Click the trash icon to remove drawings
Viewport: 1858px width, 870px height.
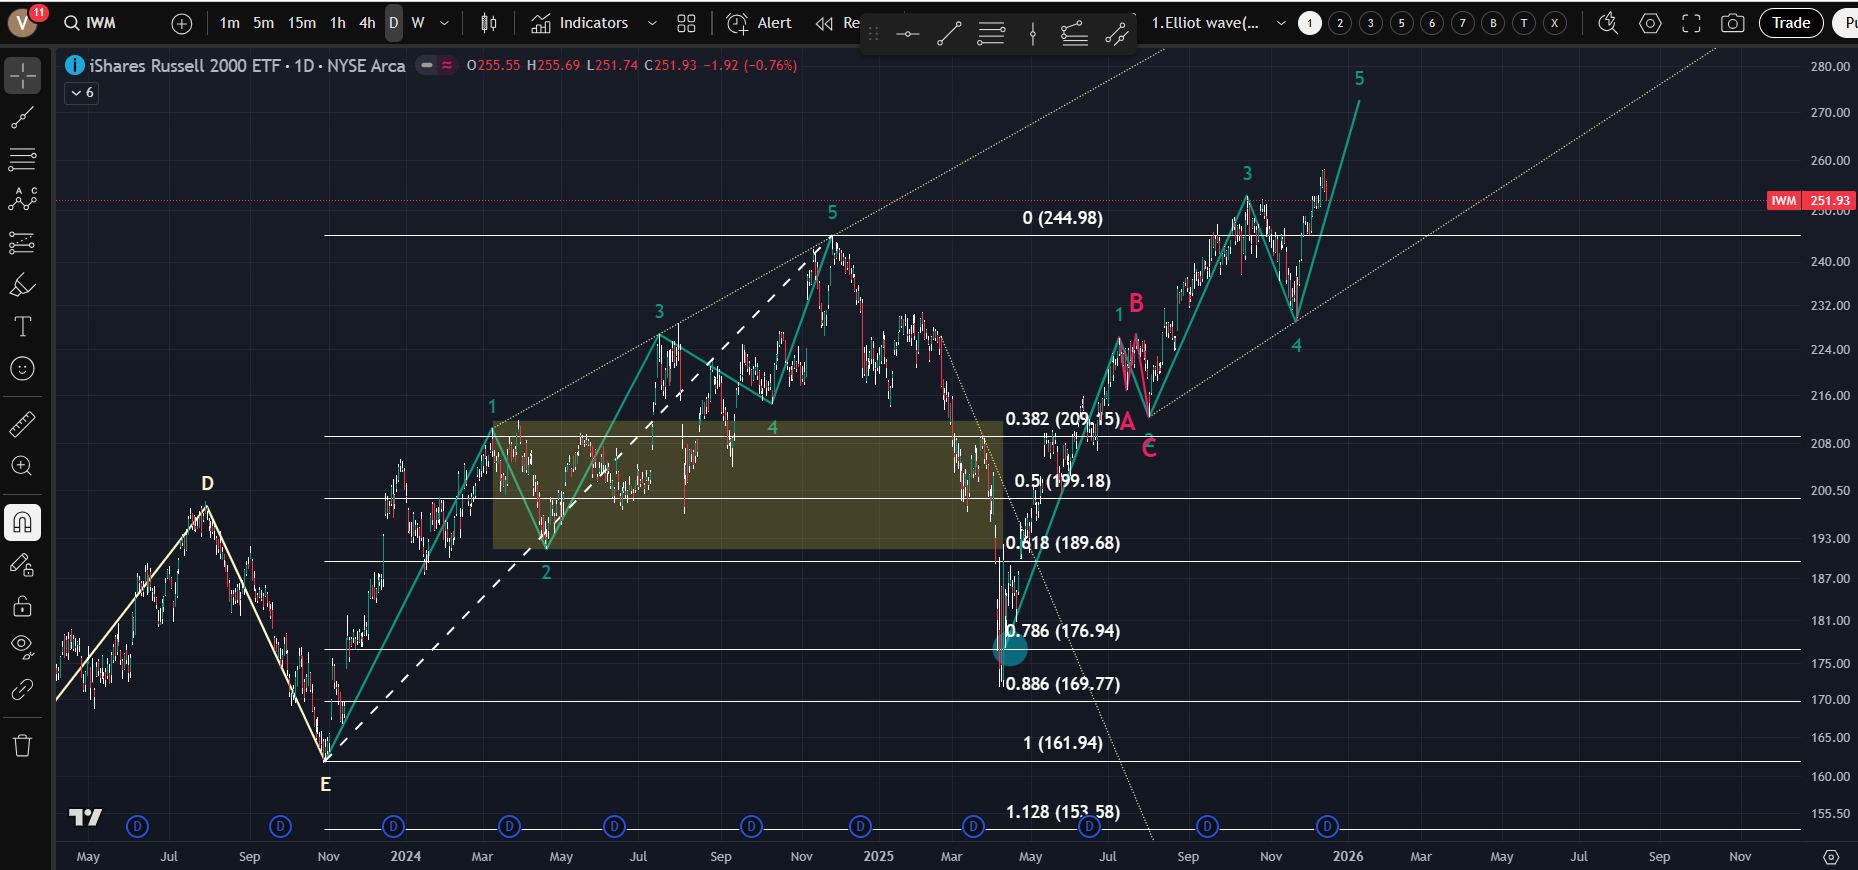[22, 745]
